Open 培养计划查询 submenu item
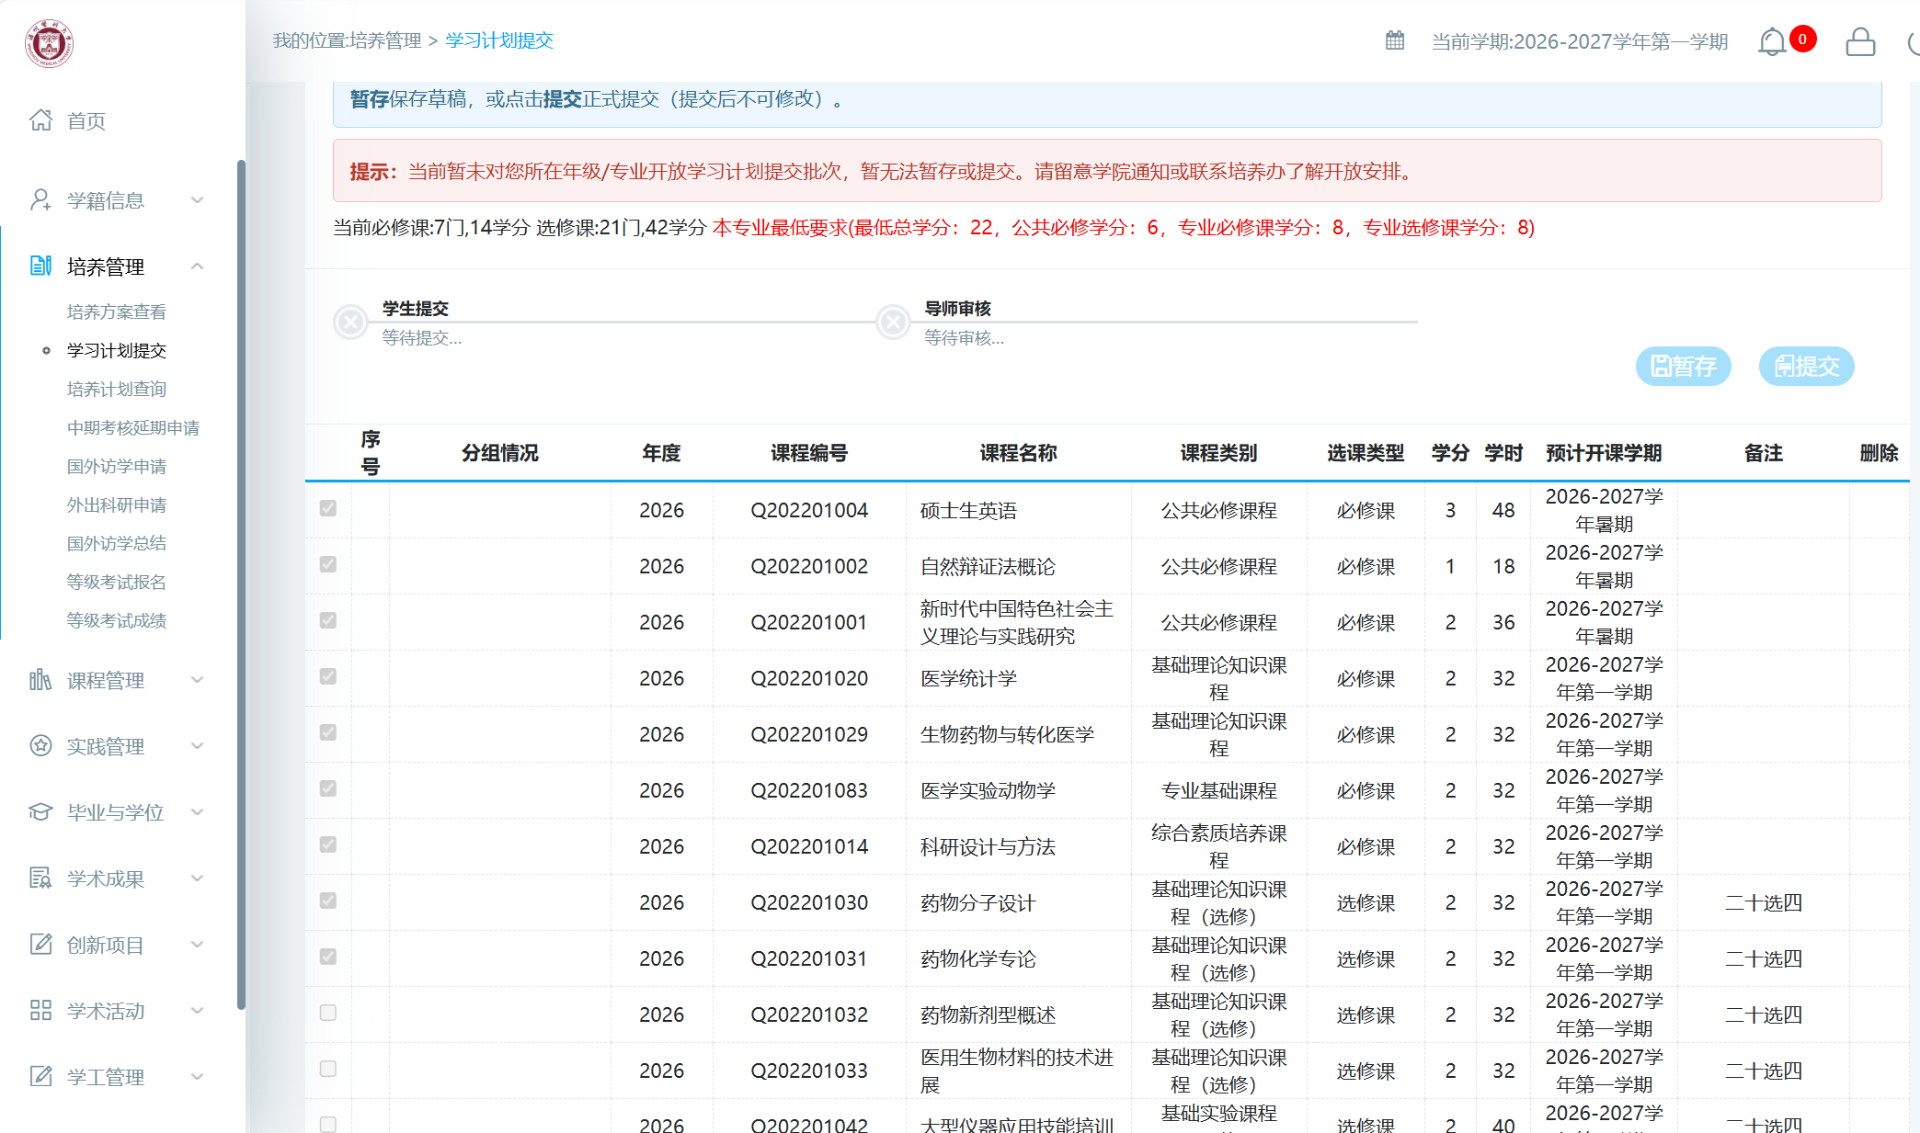The width and height of the screenshot is (1920, 1133). pos(116,389)
